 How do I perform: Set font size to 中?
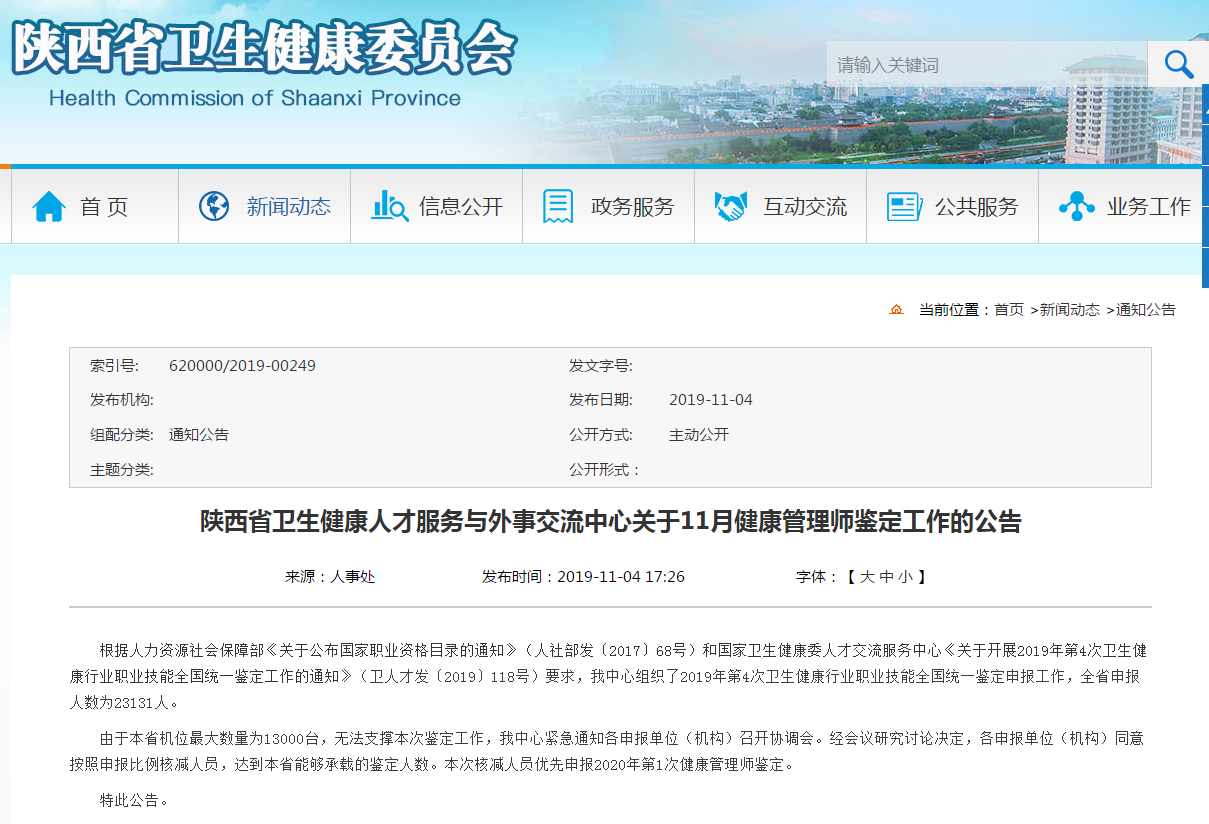886,577
